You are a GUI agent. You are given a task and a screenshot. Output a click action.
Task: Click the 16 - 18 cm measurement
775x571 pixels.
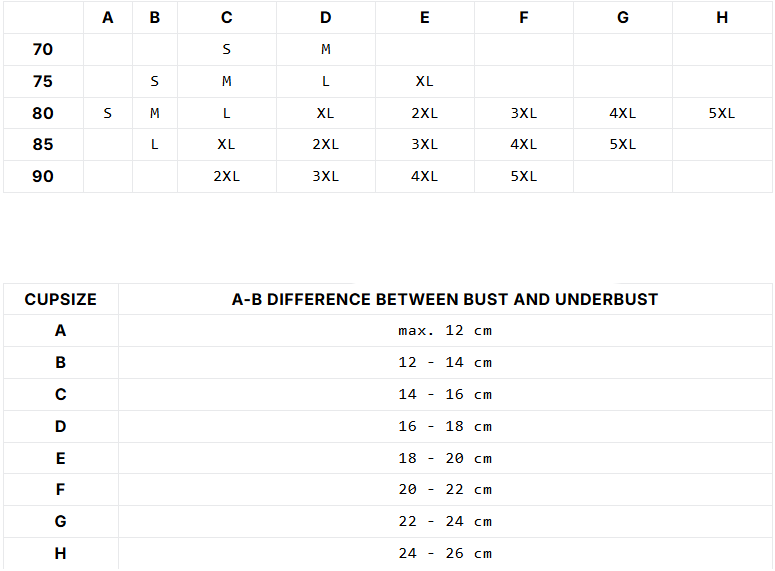click(445, 426)
